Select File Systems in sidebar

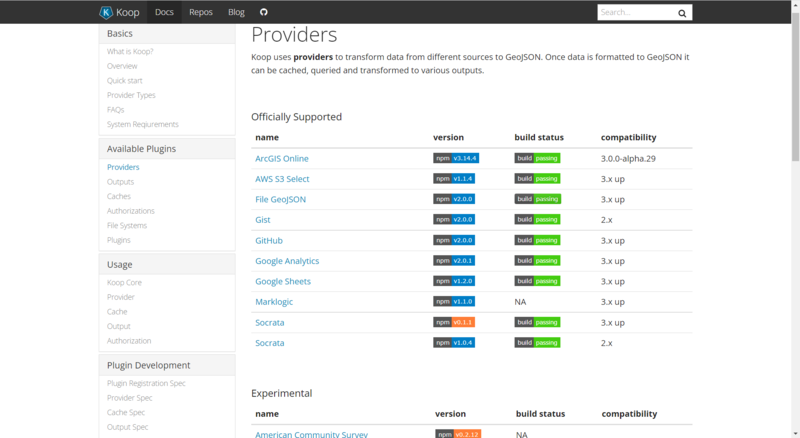pos(127,225)
